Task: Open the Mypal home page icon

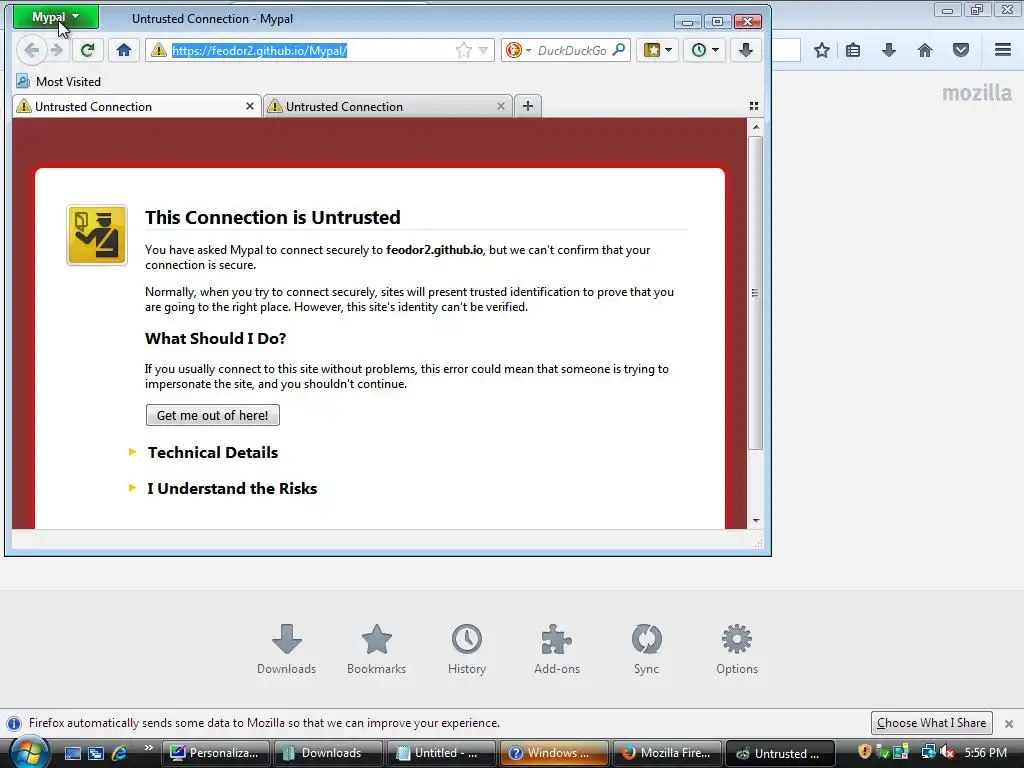Action: click(x=123, y=50)
